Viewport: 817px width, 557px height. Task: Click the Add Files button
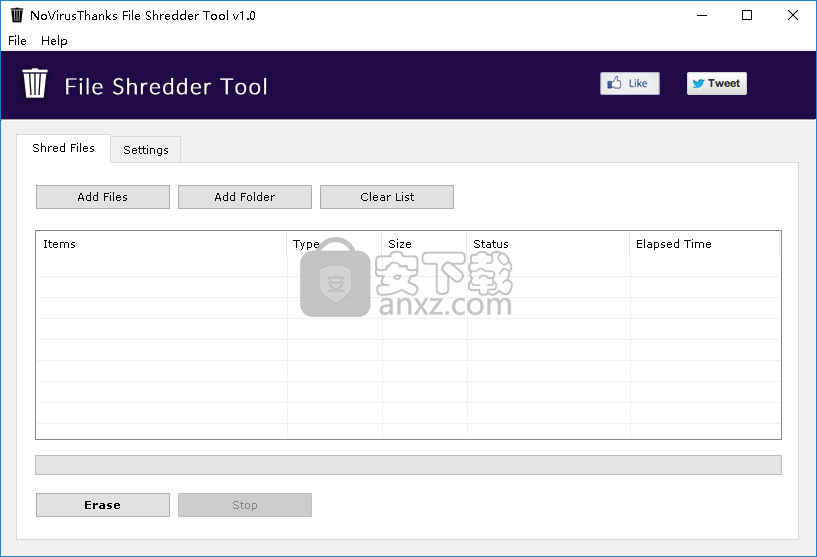(103, 197)
